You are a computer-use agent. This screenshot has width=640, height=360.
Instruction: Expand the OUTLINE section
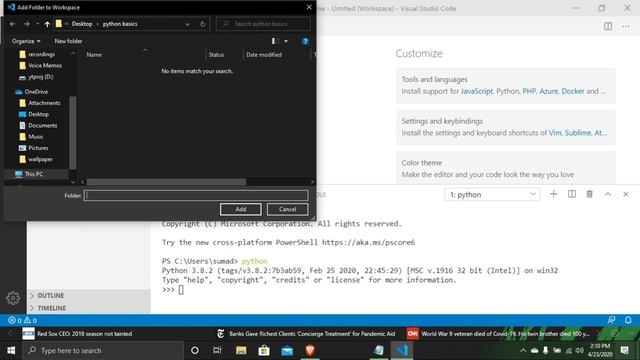coord(89,296)
